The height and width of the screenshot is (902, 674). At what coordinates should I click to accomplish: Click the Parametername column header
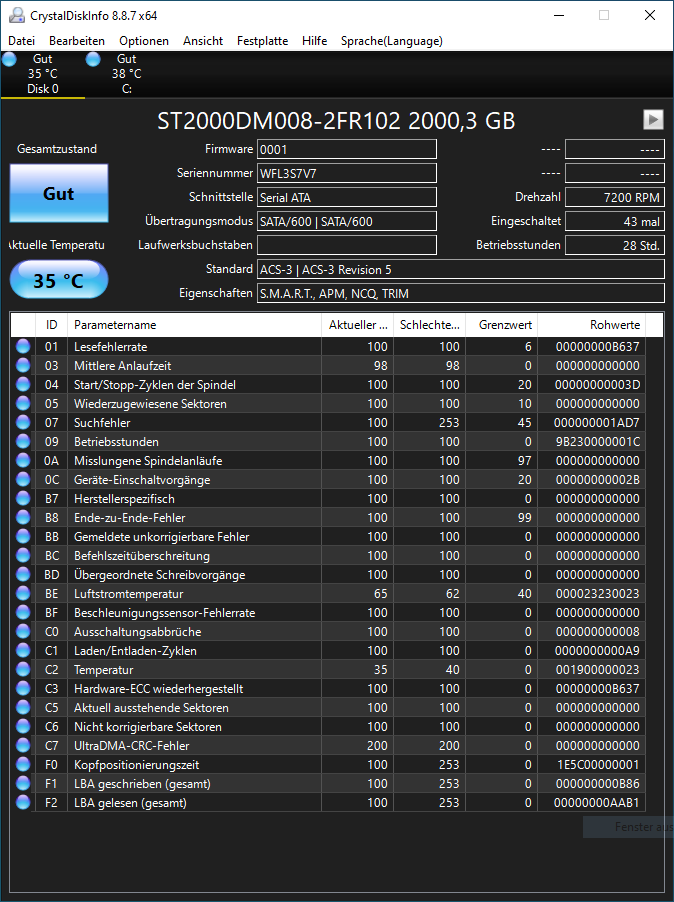[x=194, y=325]
